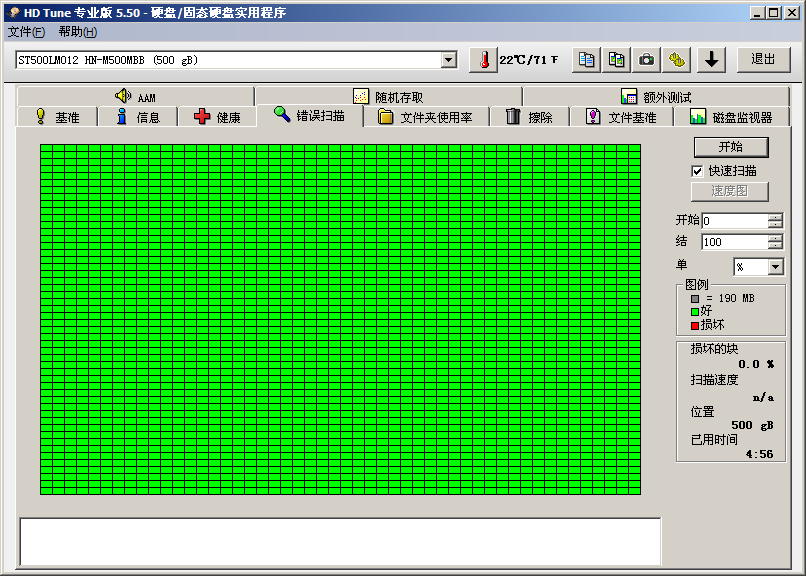
Task: Click the end value field showing 100
Action: tap(735, 242)
